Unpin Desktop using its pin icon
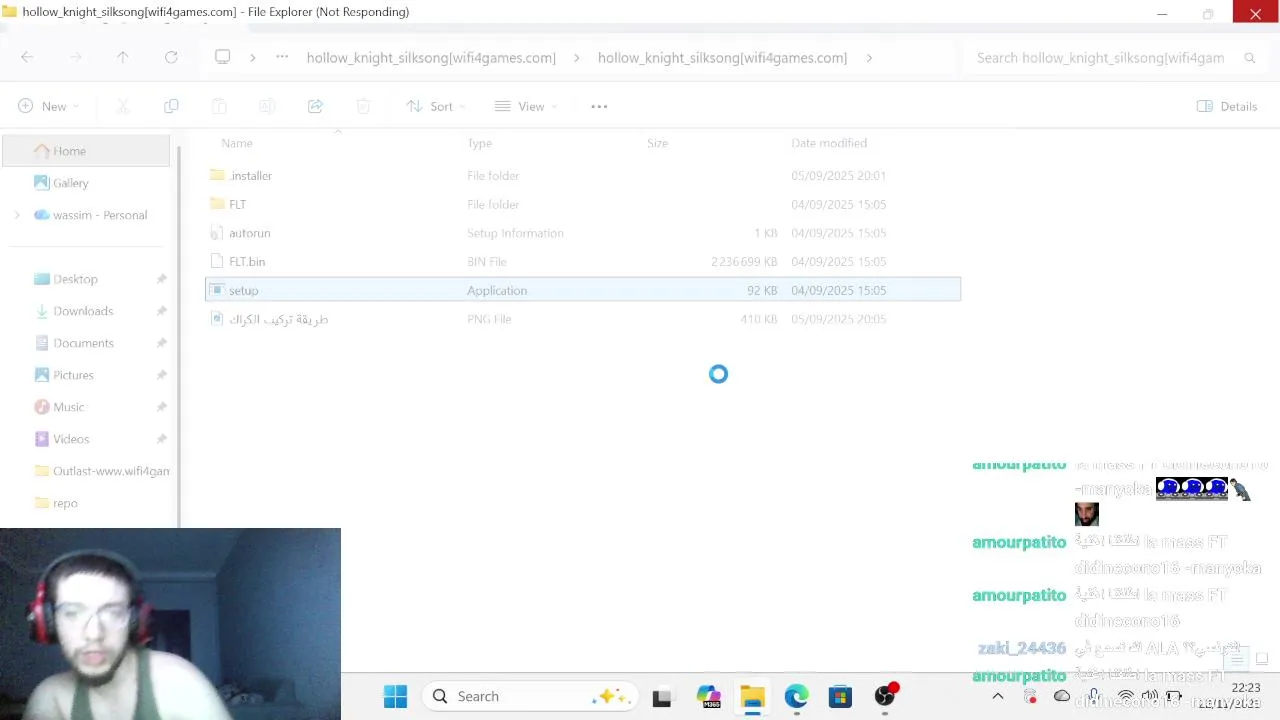The image size is (1280, 720). click(162, 279)
